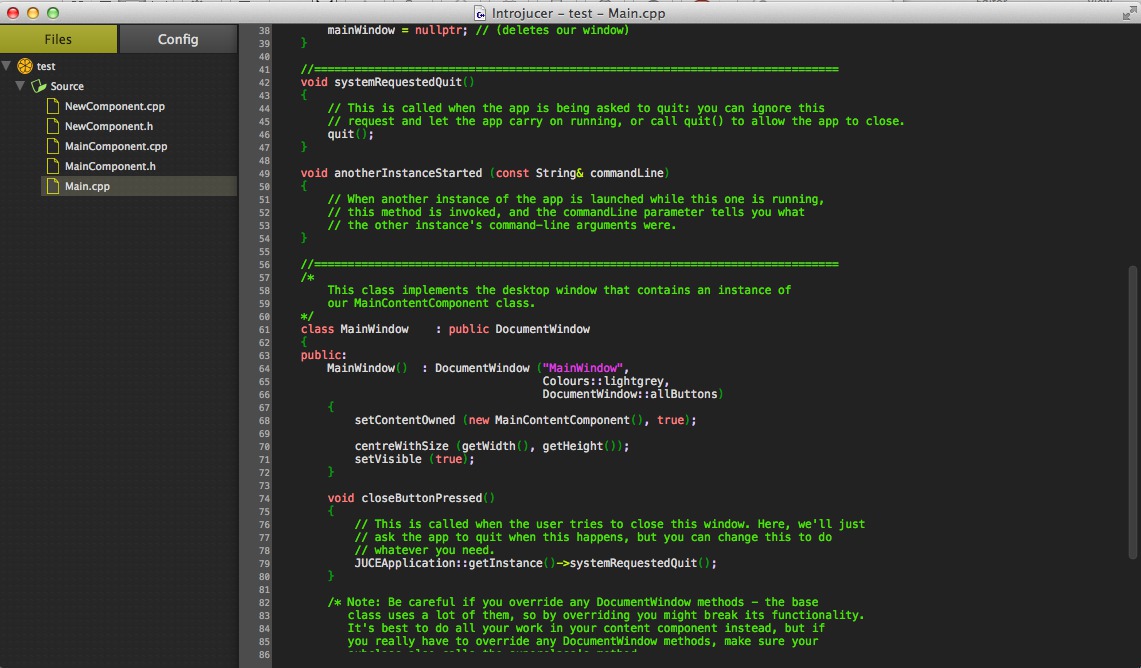
Task: Select MainComponent.cpp in the tree
Action: [116, 146]
